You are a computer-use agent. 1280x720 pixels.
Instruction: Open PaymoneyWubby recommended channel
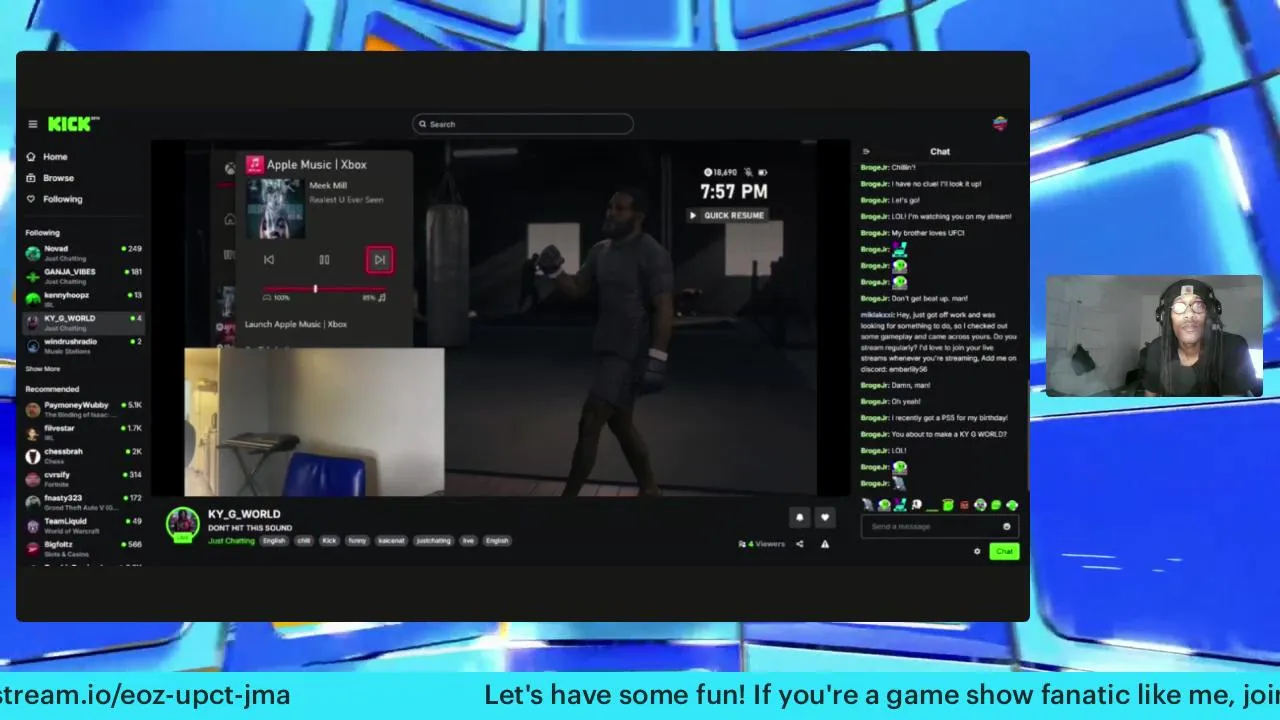click(x=84, y=409)
